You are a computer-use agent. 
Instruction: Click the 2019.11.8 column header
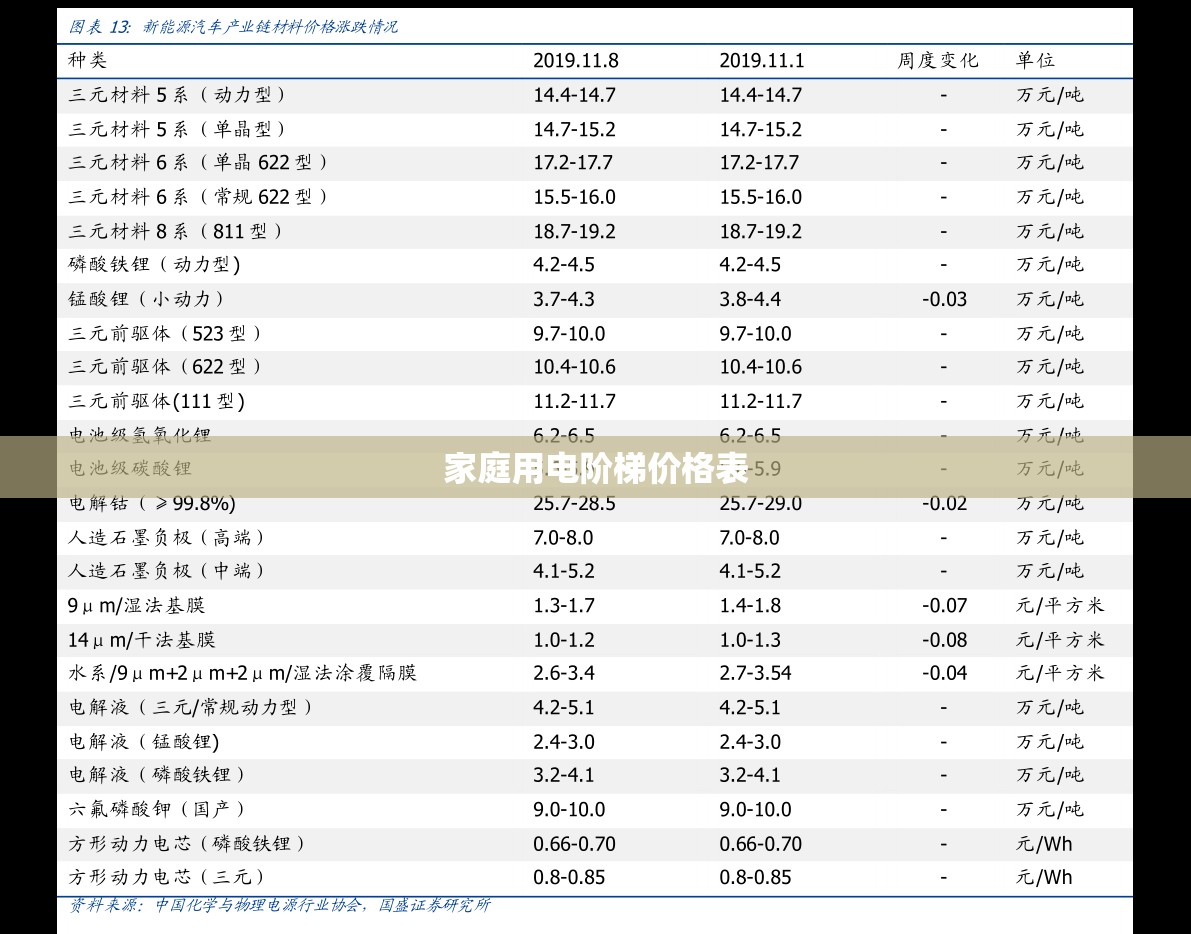576,61
